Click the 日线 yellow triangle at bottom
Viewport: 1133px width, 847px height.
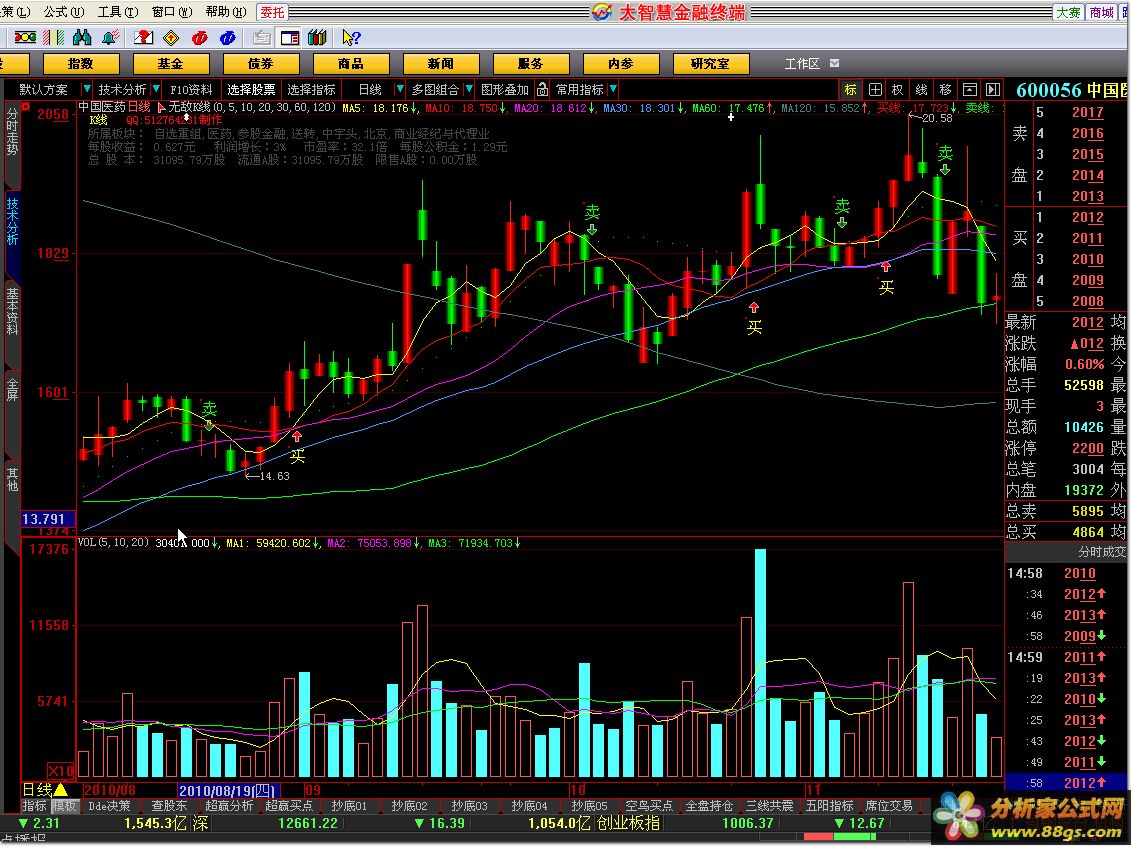pos(61,790)
